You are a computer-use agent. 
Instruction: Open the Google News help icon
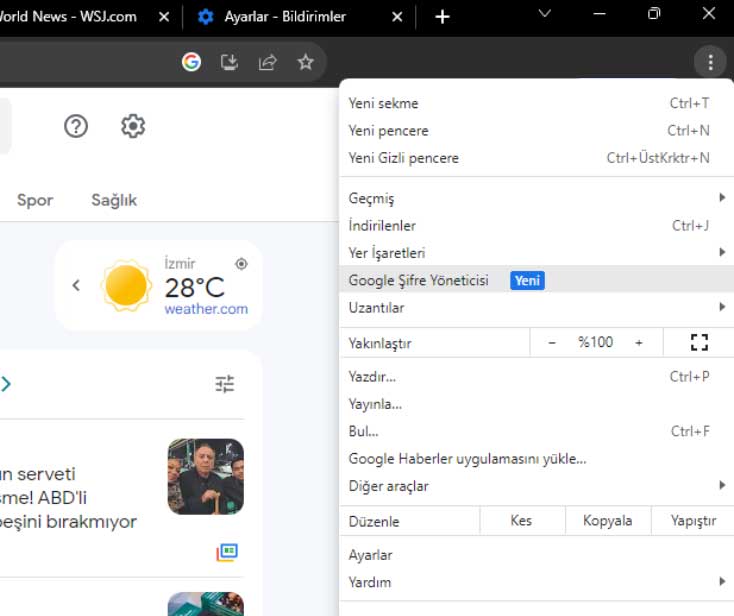pyautogui.click(x=76, y=126)
